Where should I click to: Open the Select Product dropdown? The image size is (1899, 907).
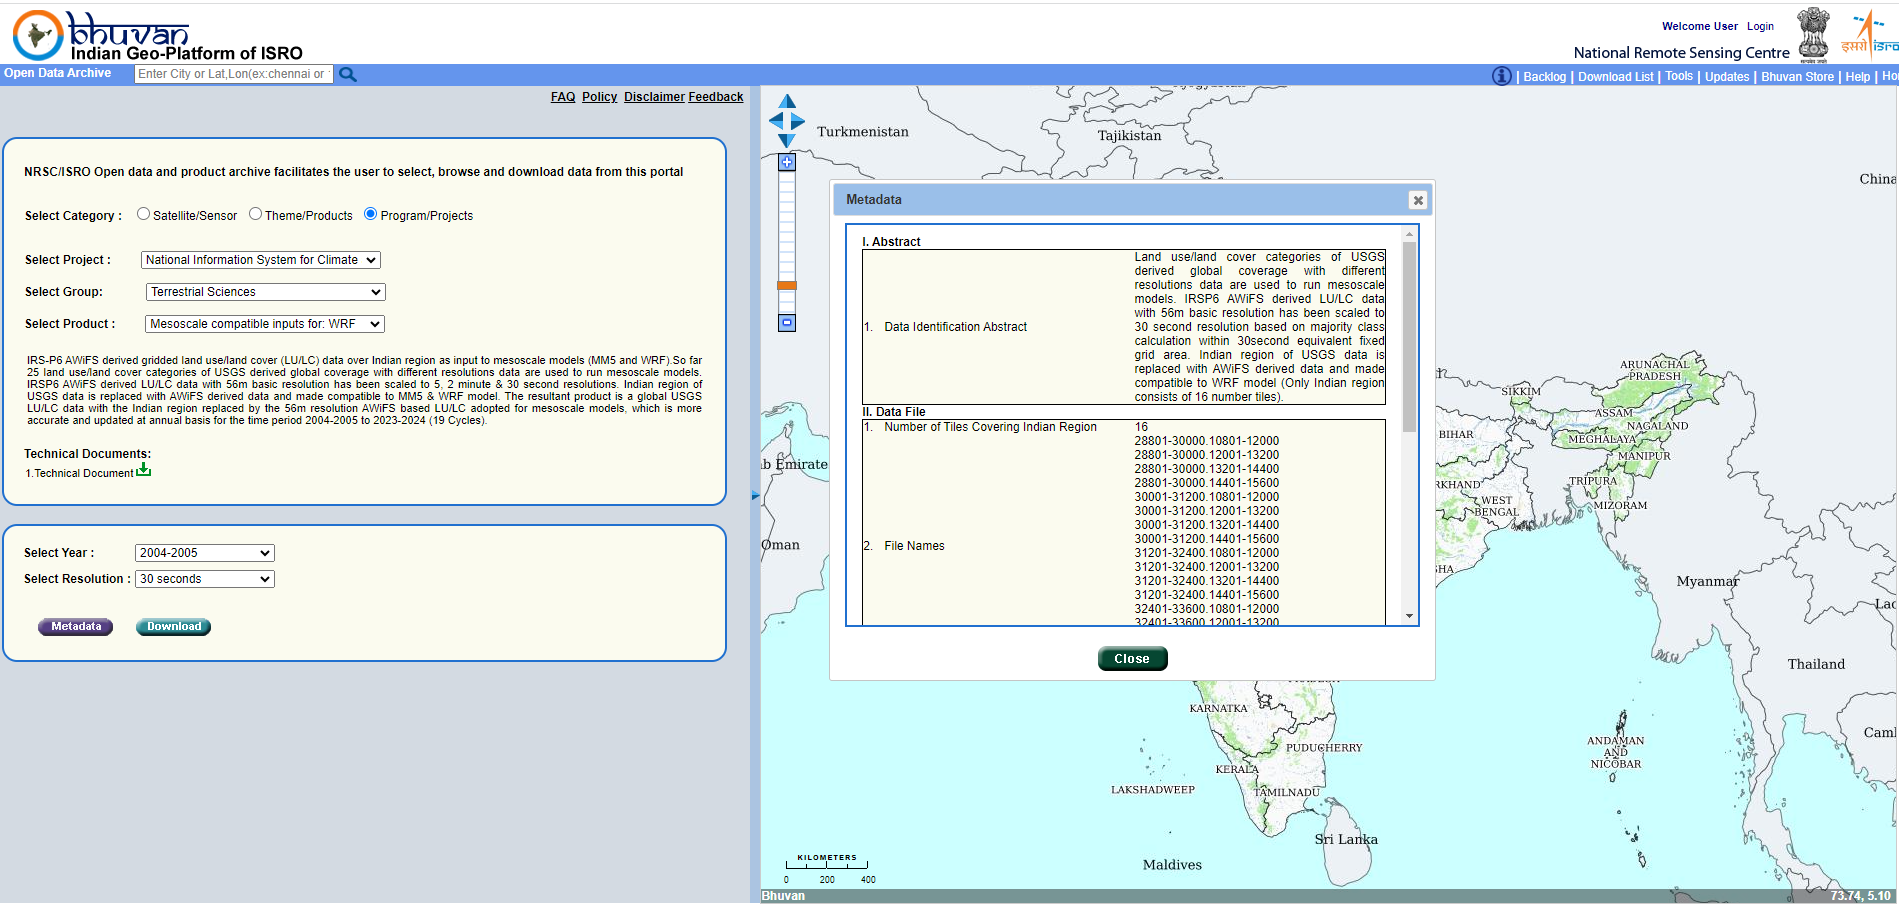[265, 324]
